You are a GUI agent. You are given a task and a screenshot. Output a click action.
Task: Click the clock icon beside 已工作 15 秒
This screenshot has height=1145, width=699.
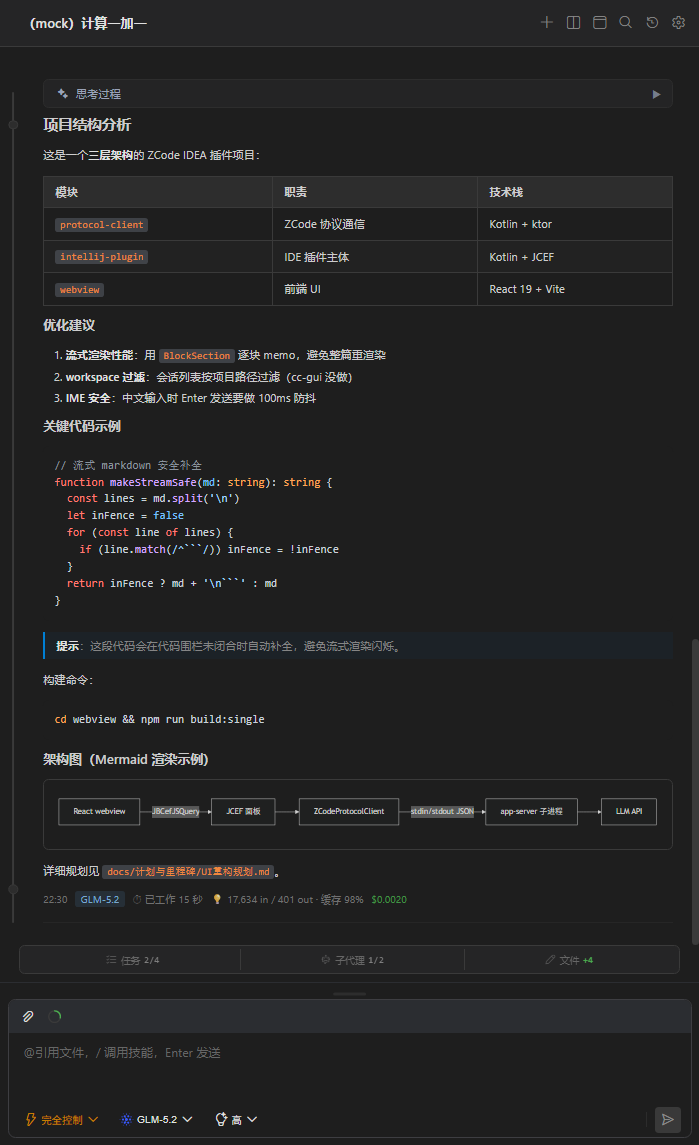(x=137, y=900)
